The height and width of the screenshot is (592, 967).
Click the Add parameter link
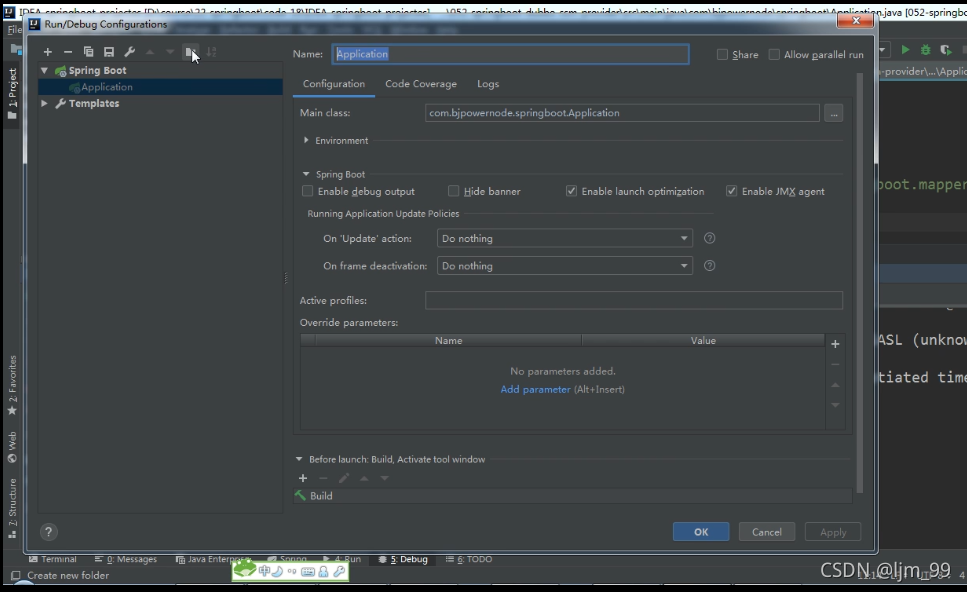pos(535,390)
